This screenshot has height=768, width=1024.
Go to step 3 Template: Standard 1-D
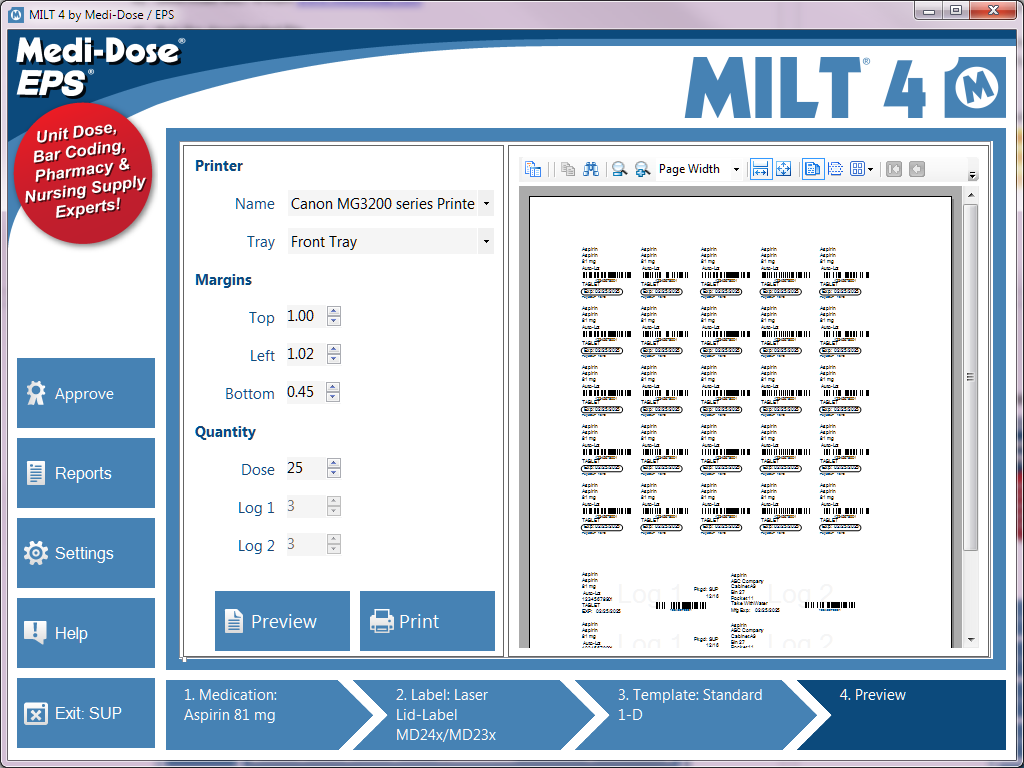[696, 714]
